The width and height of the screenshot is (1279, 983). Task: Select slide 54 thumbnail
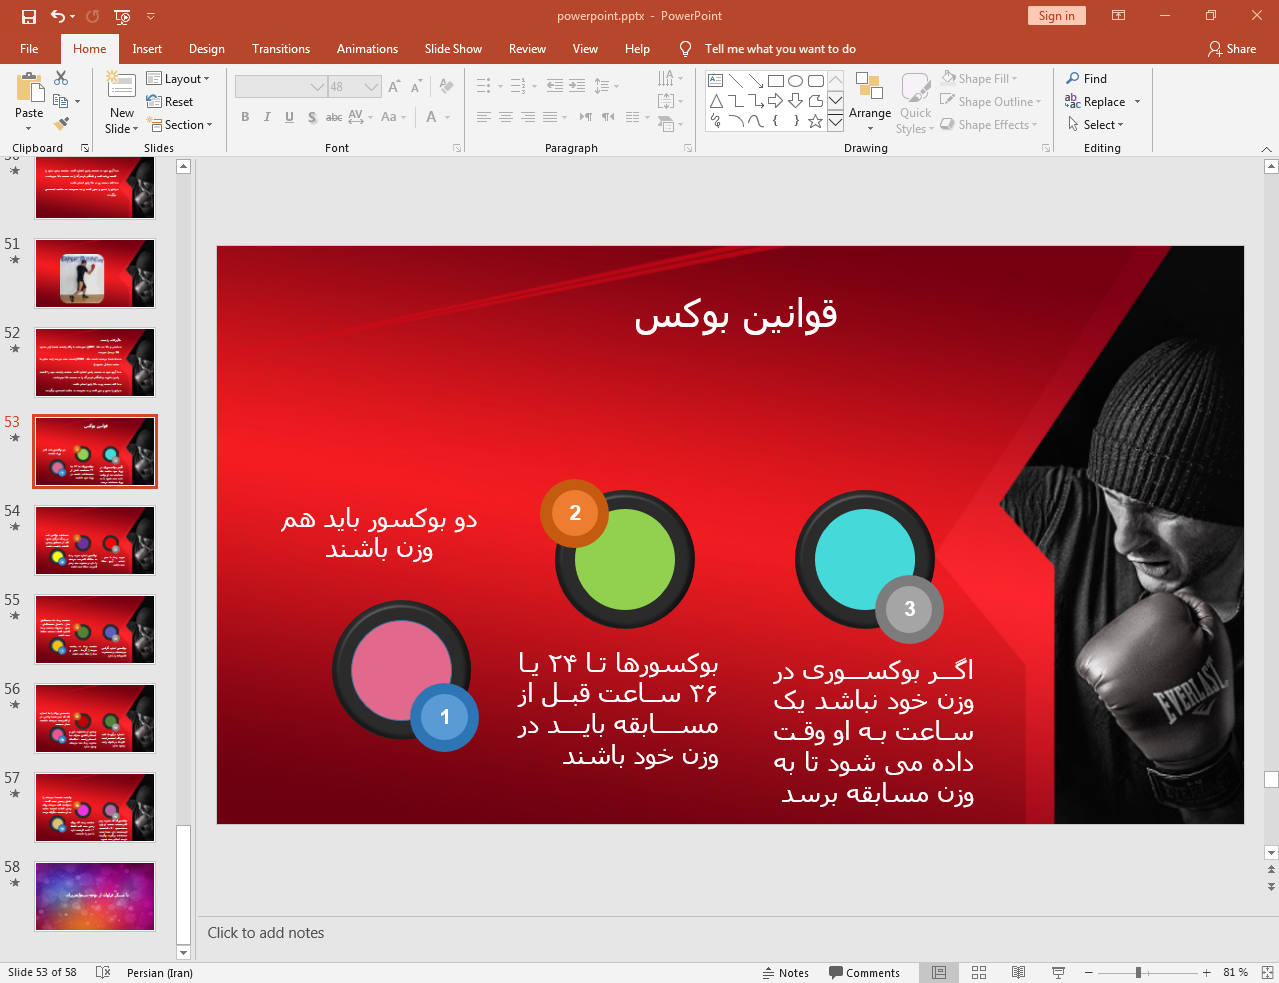pos(95,540)
